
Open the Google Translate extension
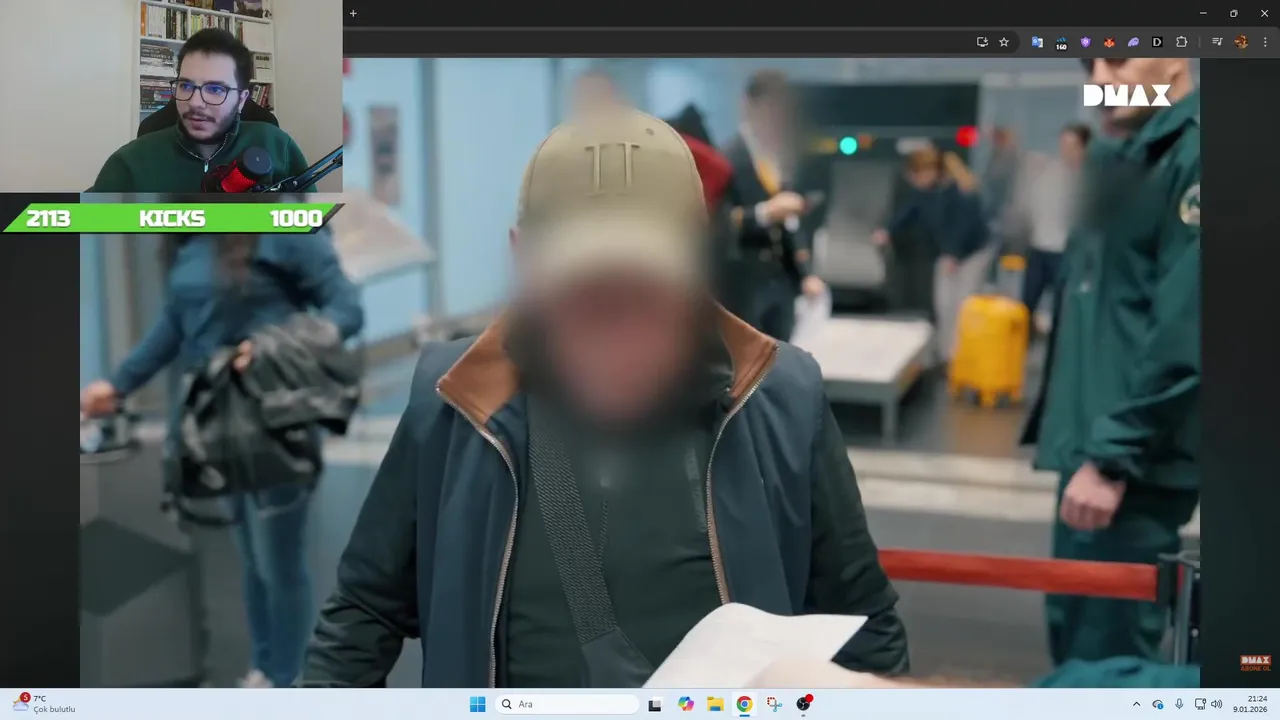(x=1037, y=42)
